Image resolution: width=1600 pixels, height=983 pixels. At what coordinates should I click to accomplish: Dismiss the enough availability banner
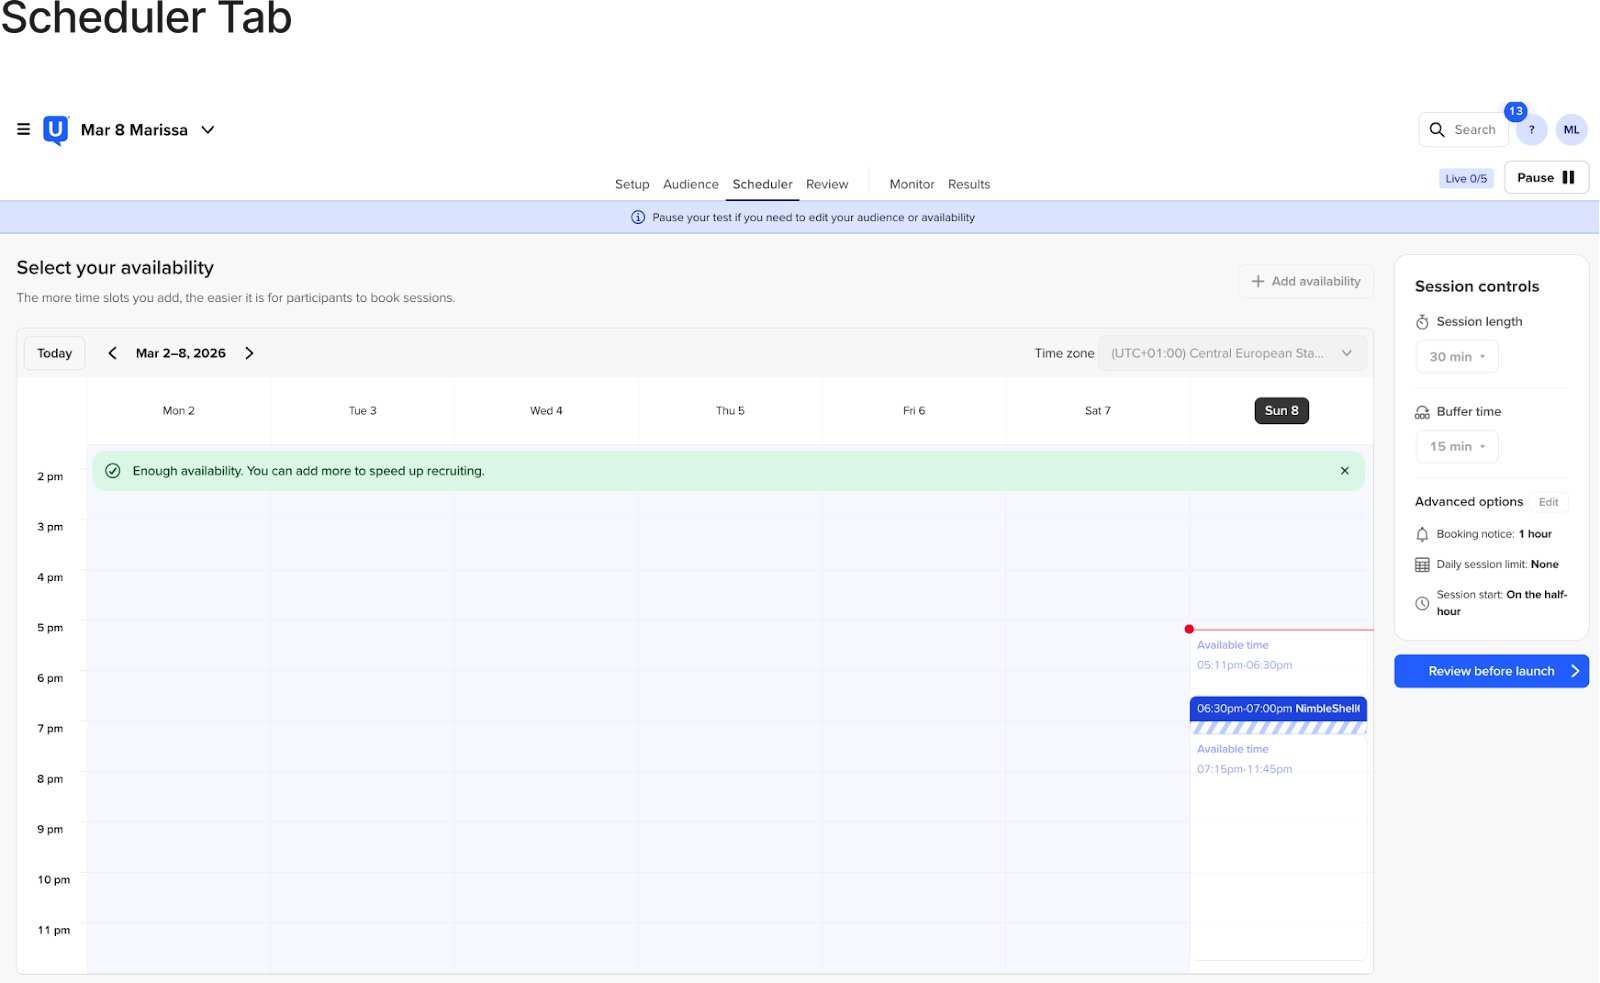click(x=1344, y=471)
